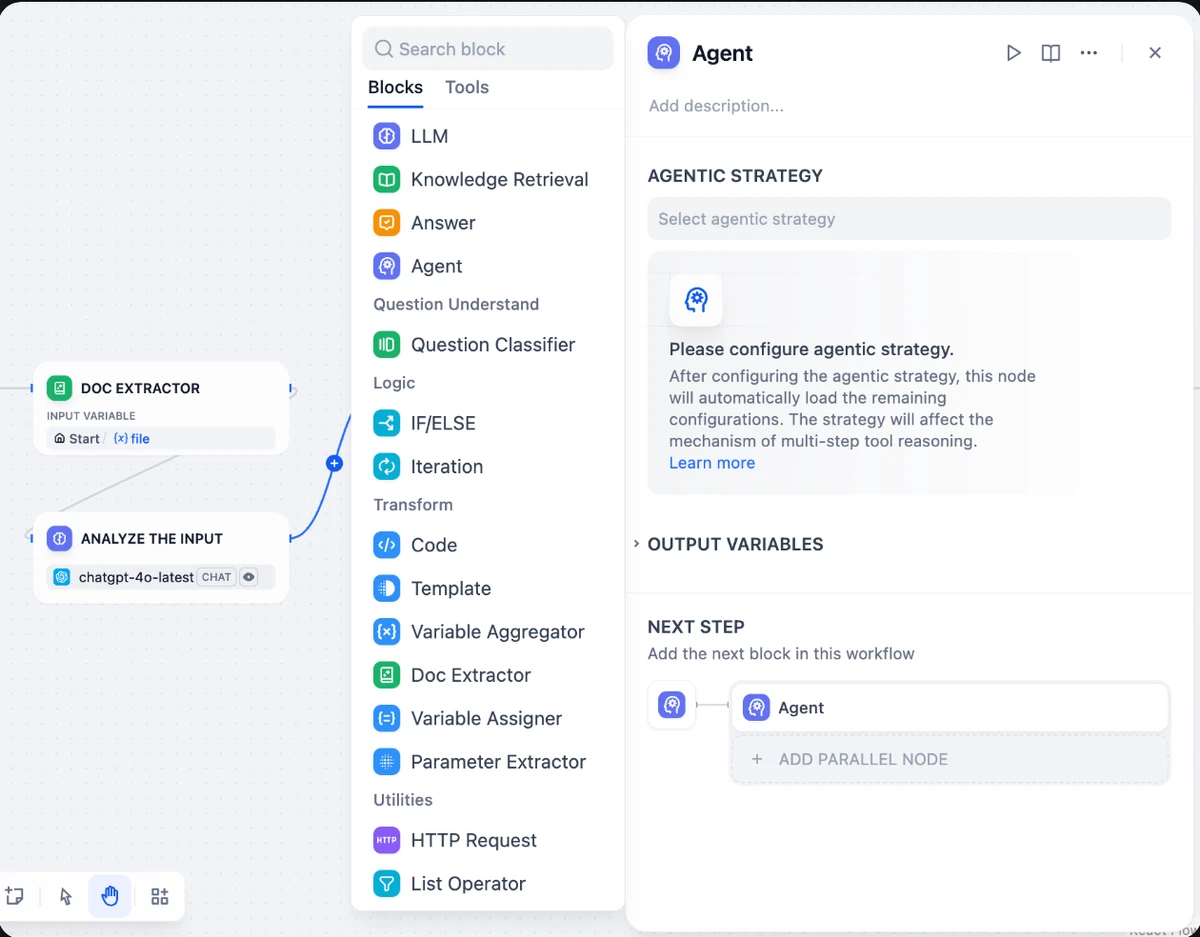Click the Start / file input variable

161,438
